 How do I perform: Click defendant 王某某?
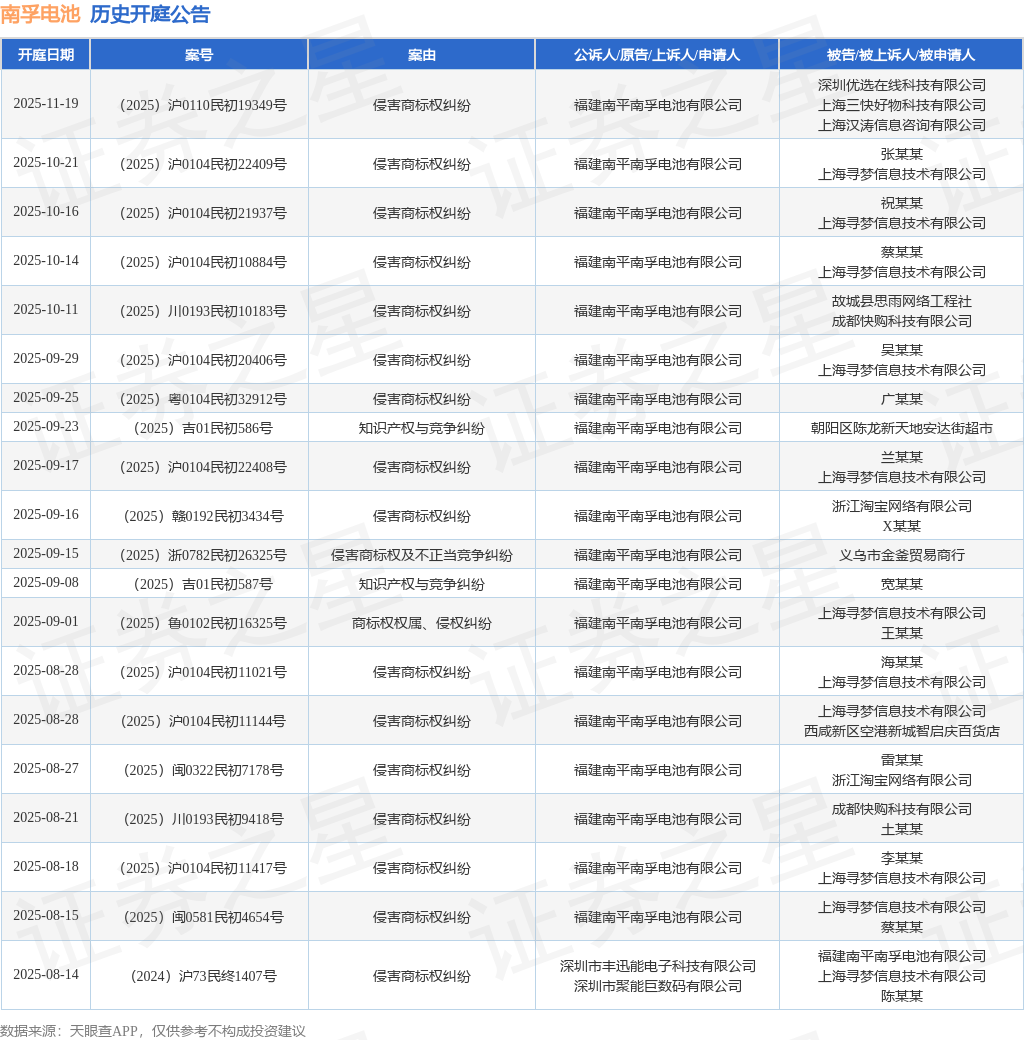tap(901, 633)
